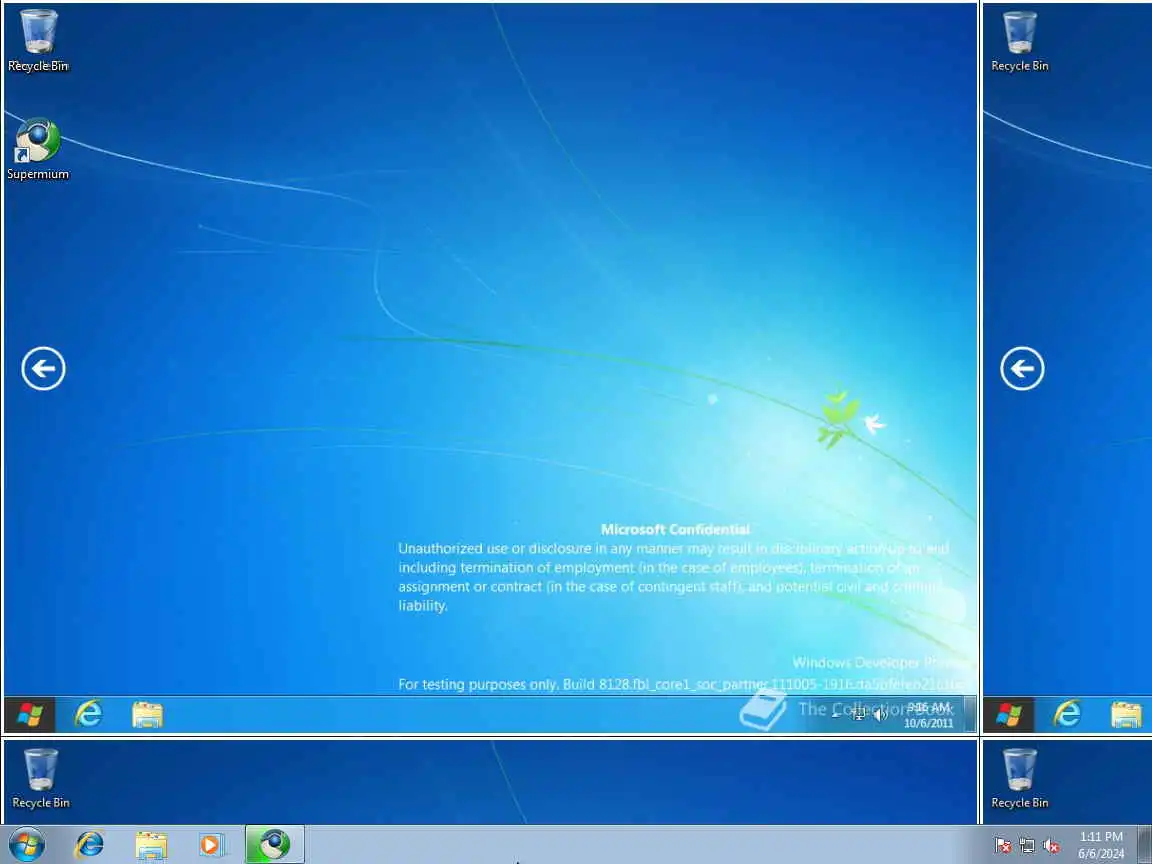Click the muted speaker volume tray icon
Screen dimensions: 1152x864
tap(1051, 846)
